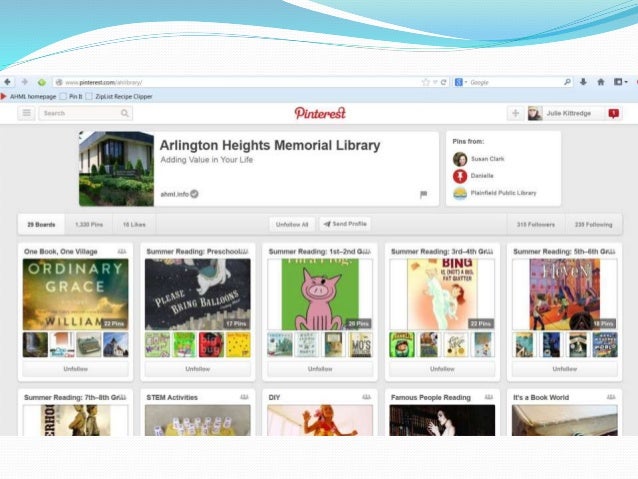
Task: Click the Pinterest logo
Action: 320,113
